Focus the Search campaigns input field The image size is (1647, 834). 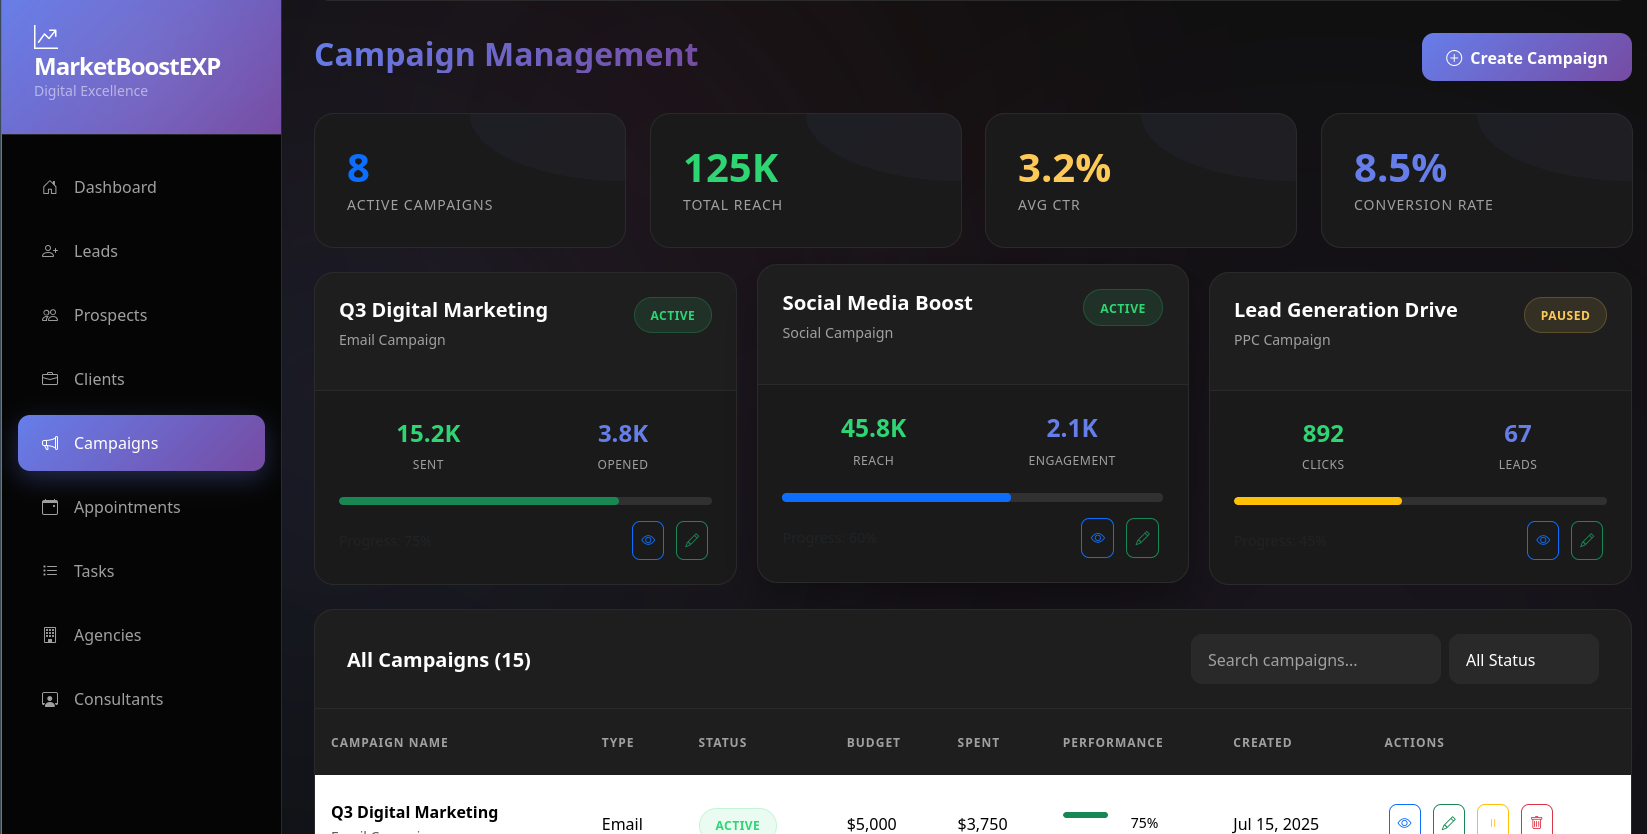pyautogui.click(x=1315, y=660)
